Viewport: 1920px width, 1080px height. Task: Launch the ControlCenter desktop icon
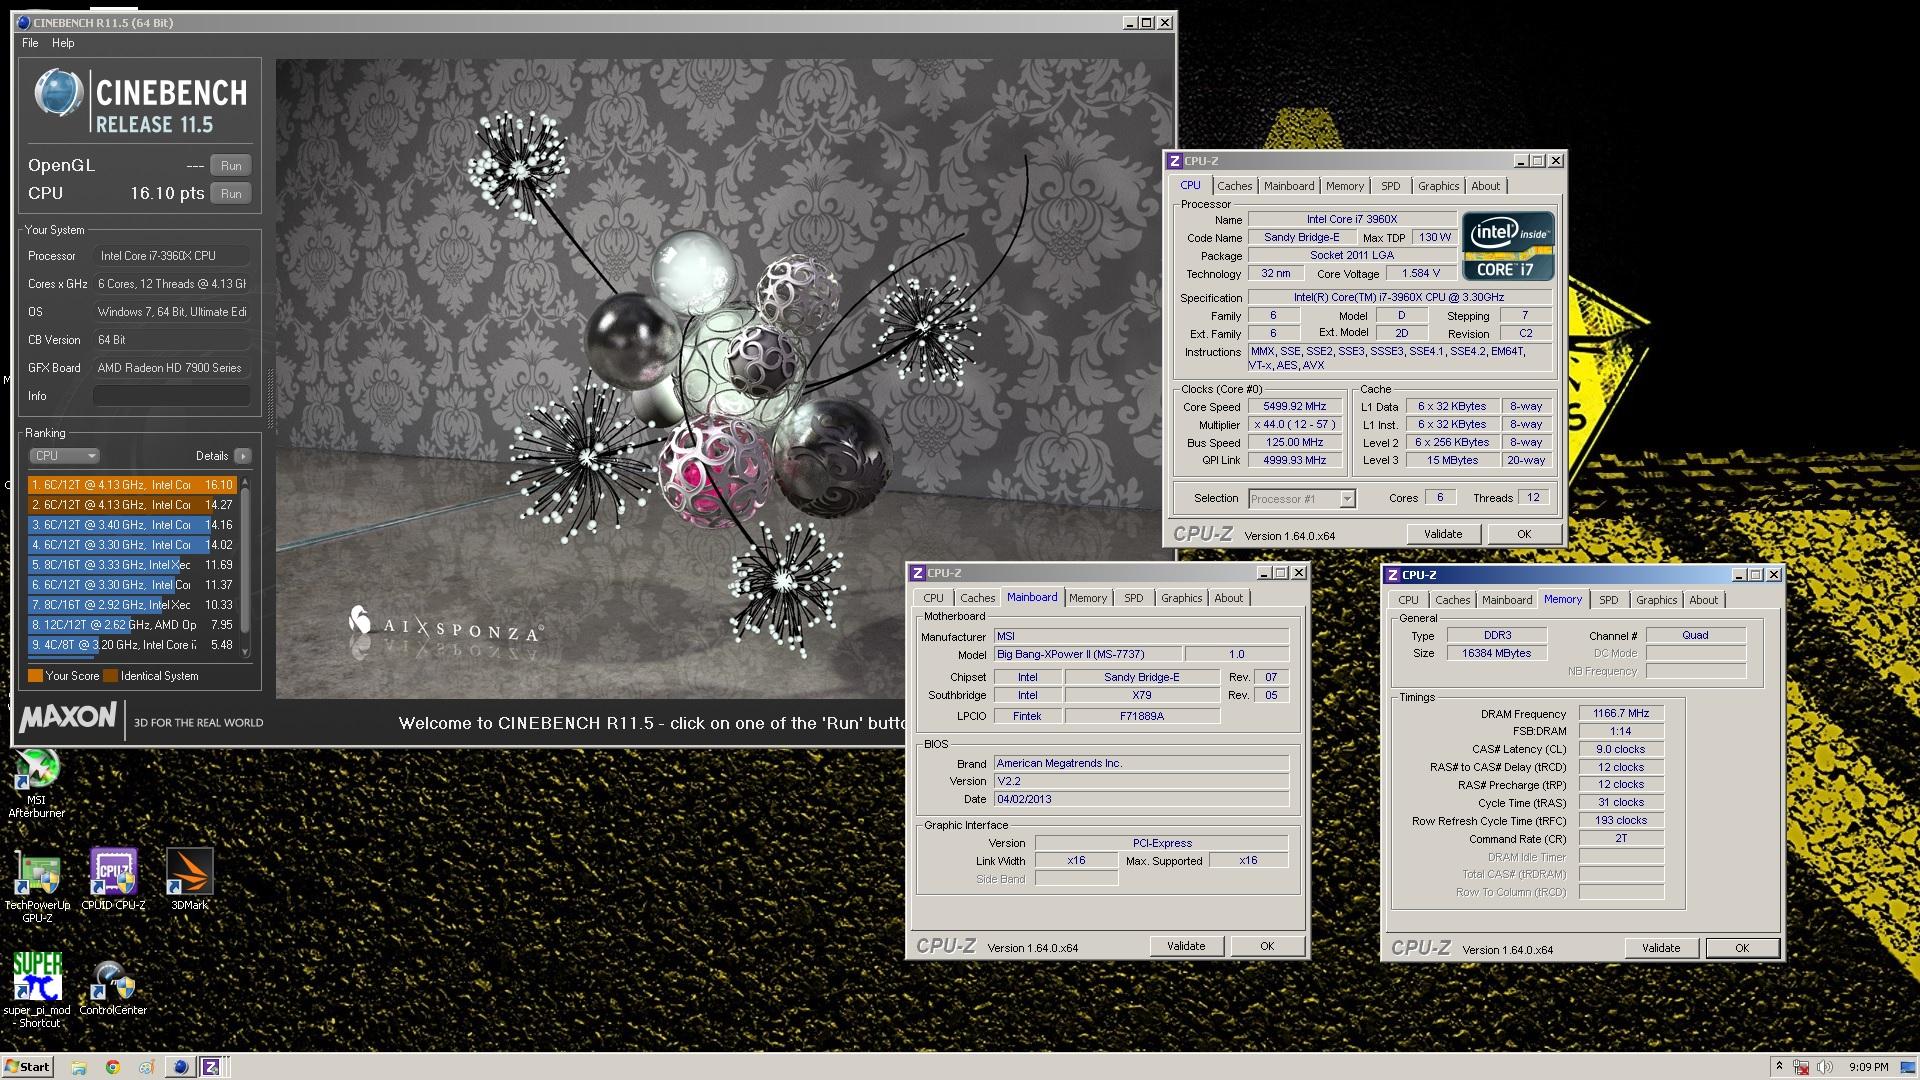pos(112,989)
